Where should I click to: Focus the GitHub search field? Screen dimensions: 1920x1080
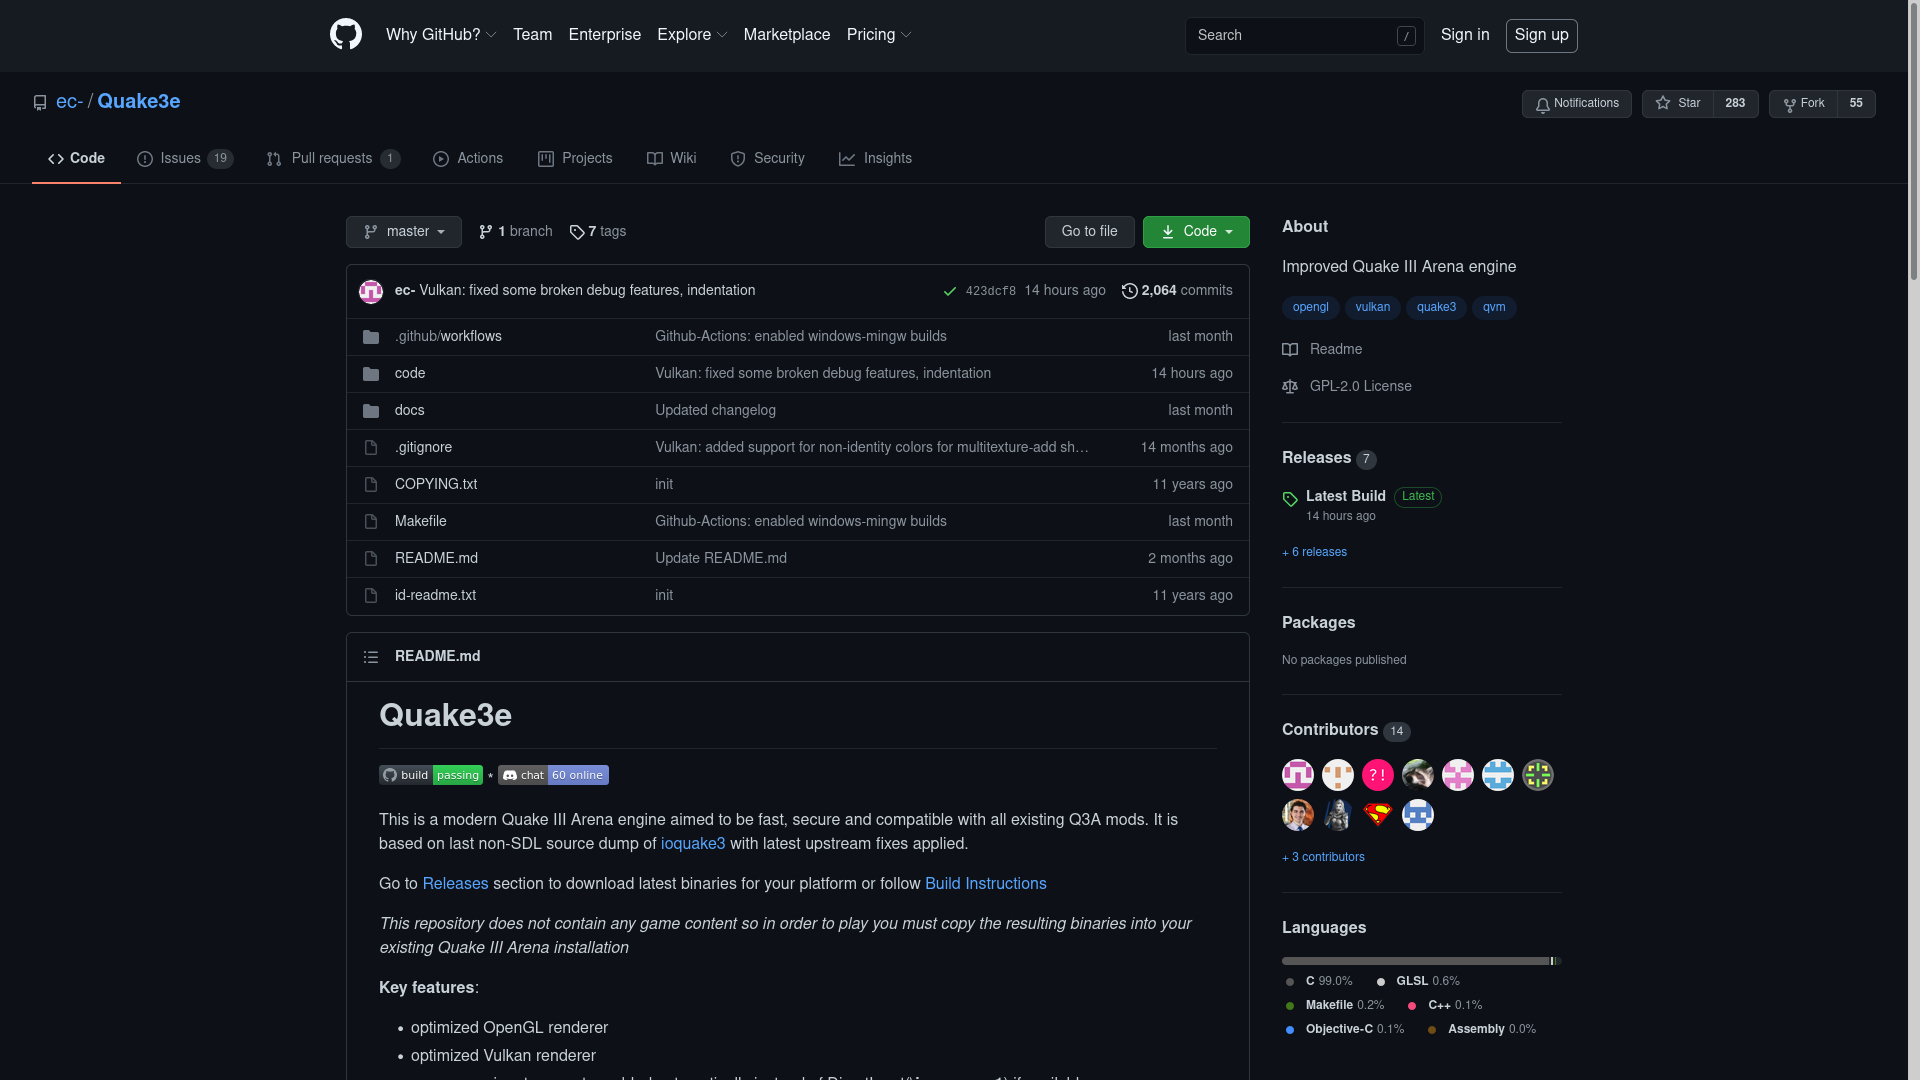coord(1290,36)
